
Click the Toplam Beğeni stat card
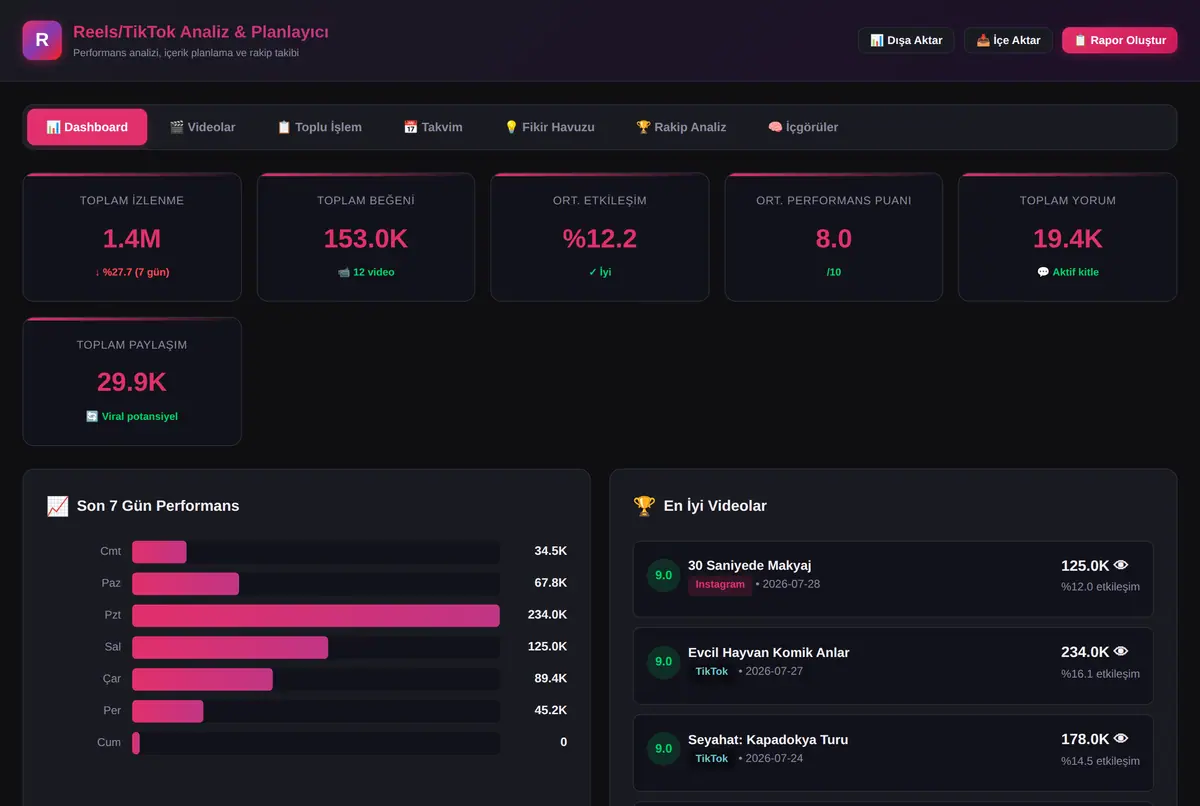tap(366, 237)
